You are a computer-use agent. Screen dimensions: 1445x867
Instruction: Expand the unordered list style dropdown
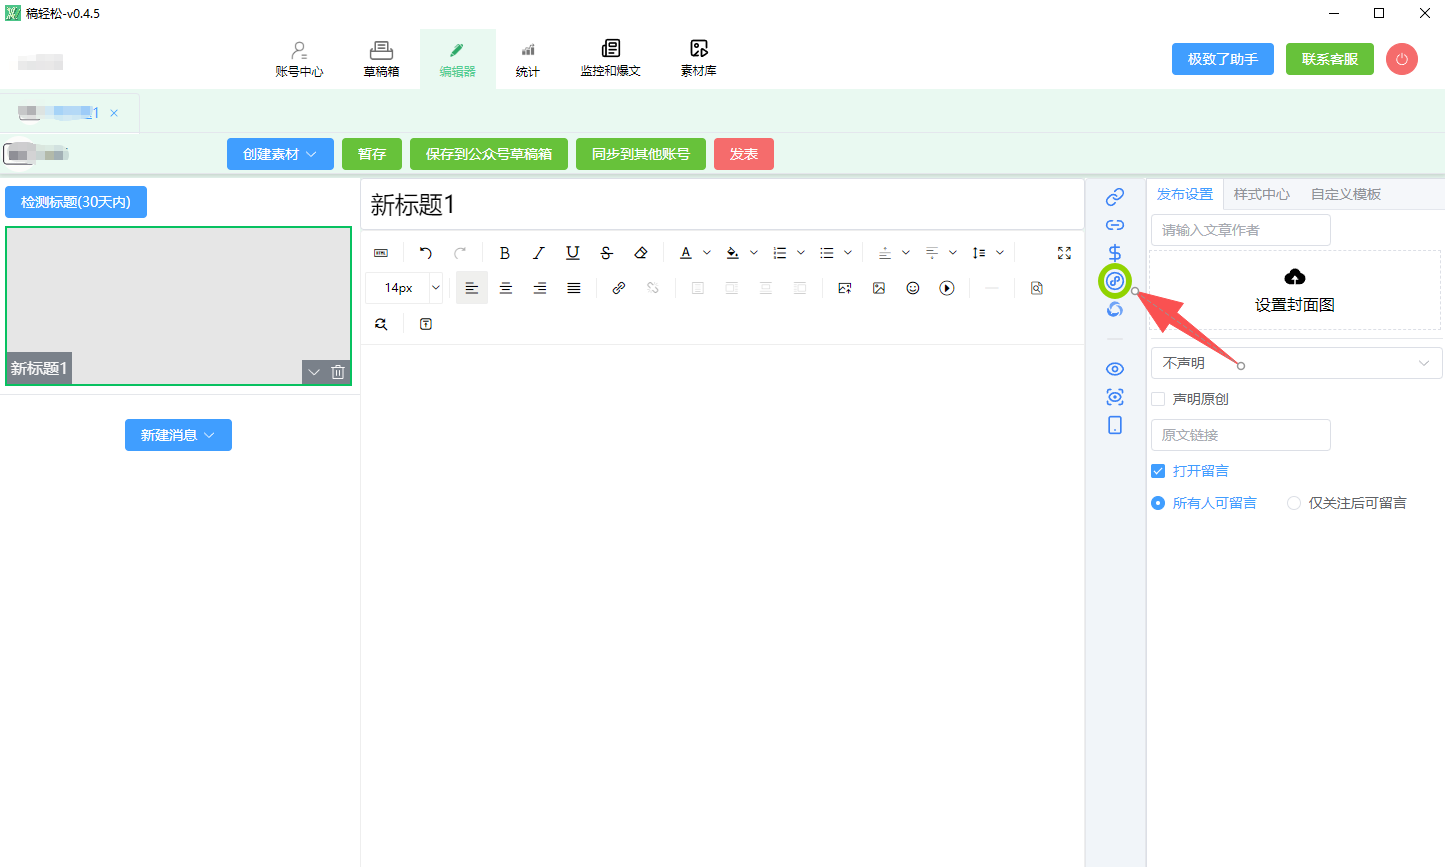pos(848,253)
